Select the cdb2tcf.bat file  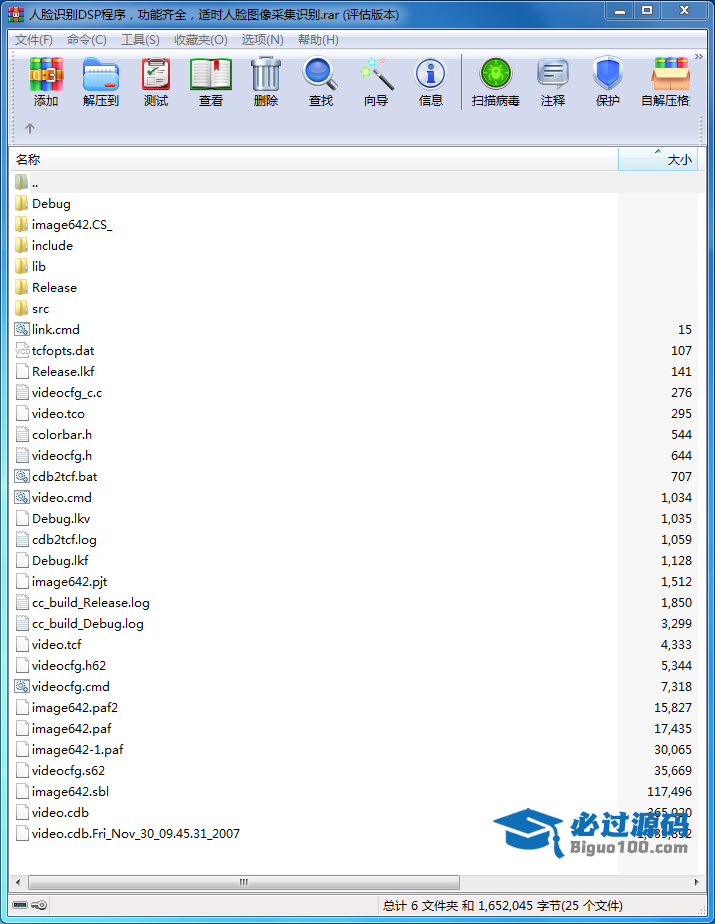357,477
